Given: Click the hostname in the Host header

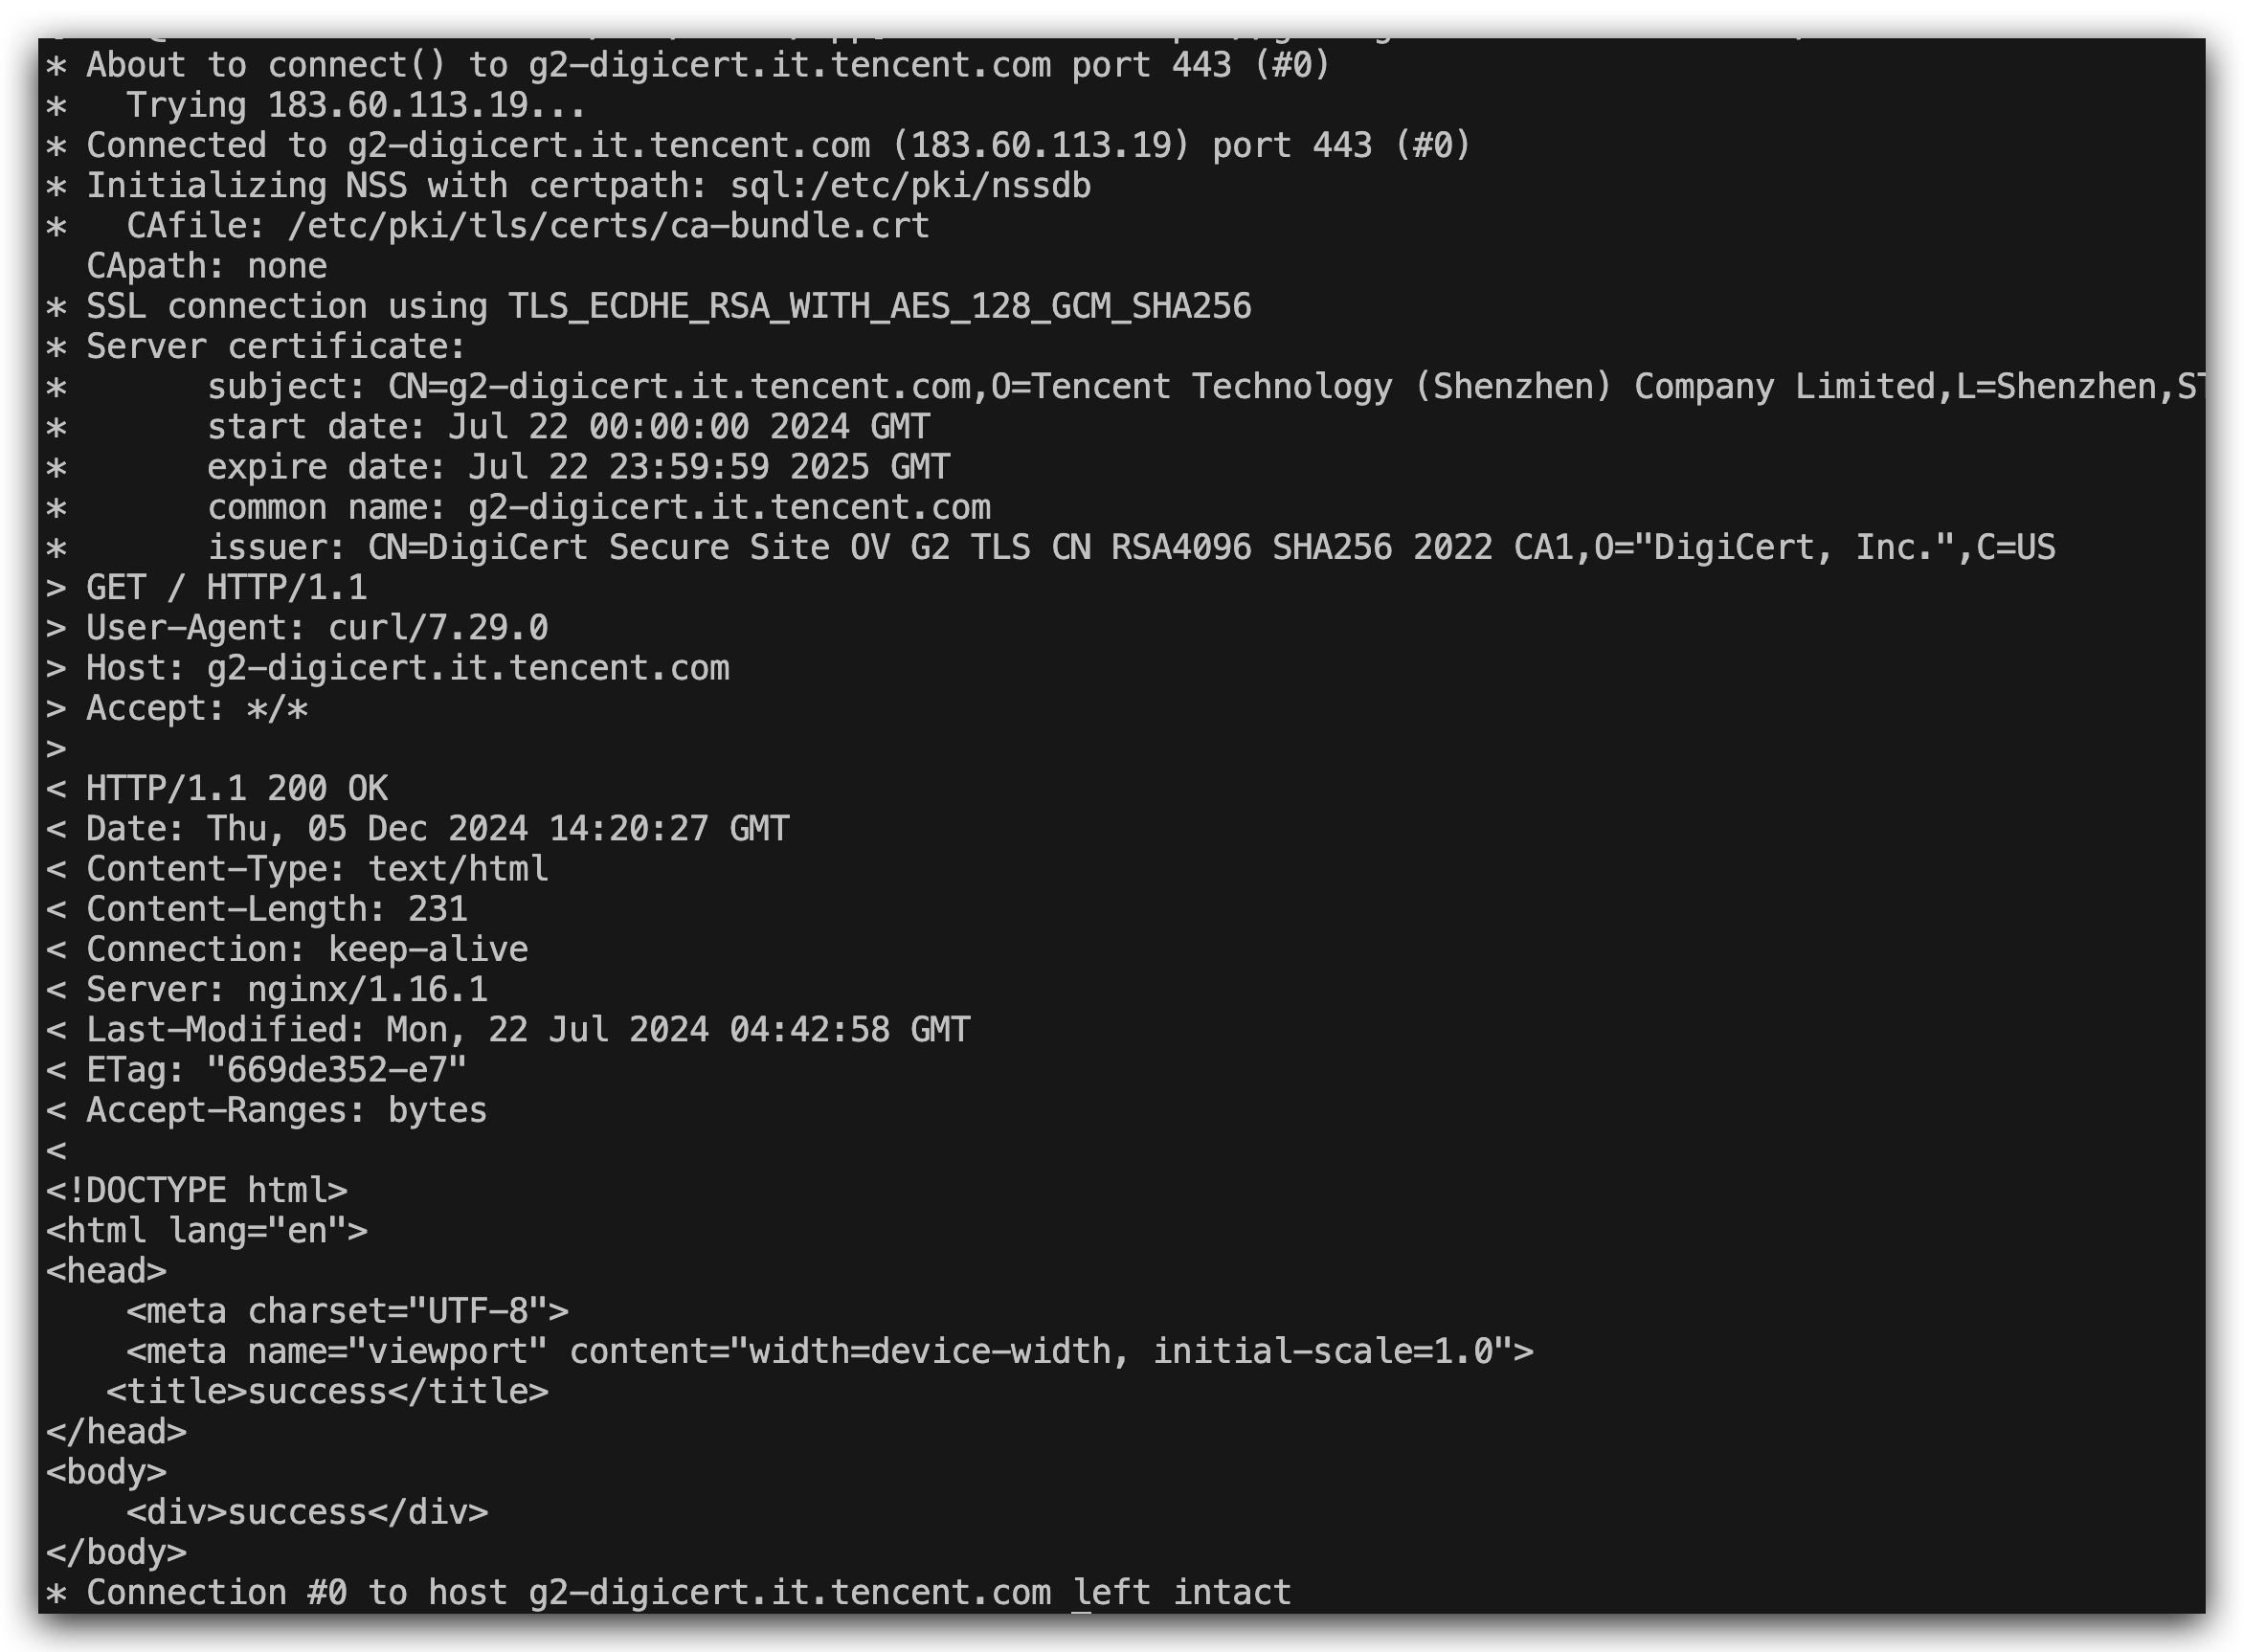Looking at the screenshot, I should click(x=468, y=668).
